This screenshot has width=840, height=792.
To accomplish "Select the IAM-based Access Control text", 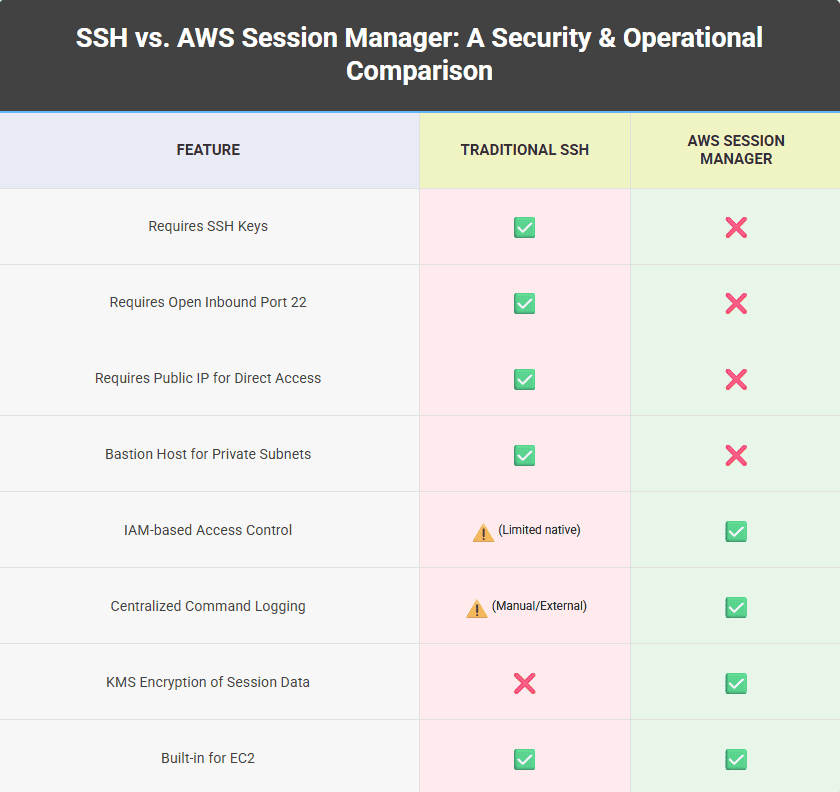I will point(208,531).
